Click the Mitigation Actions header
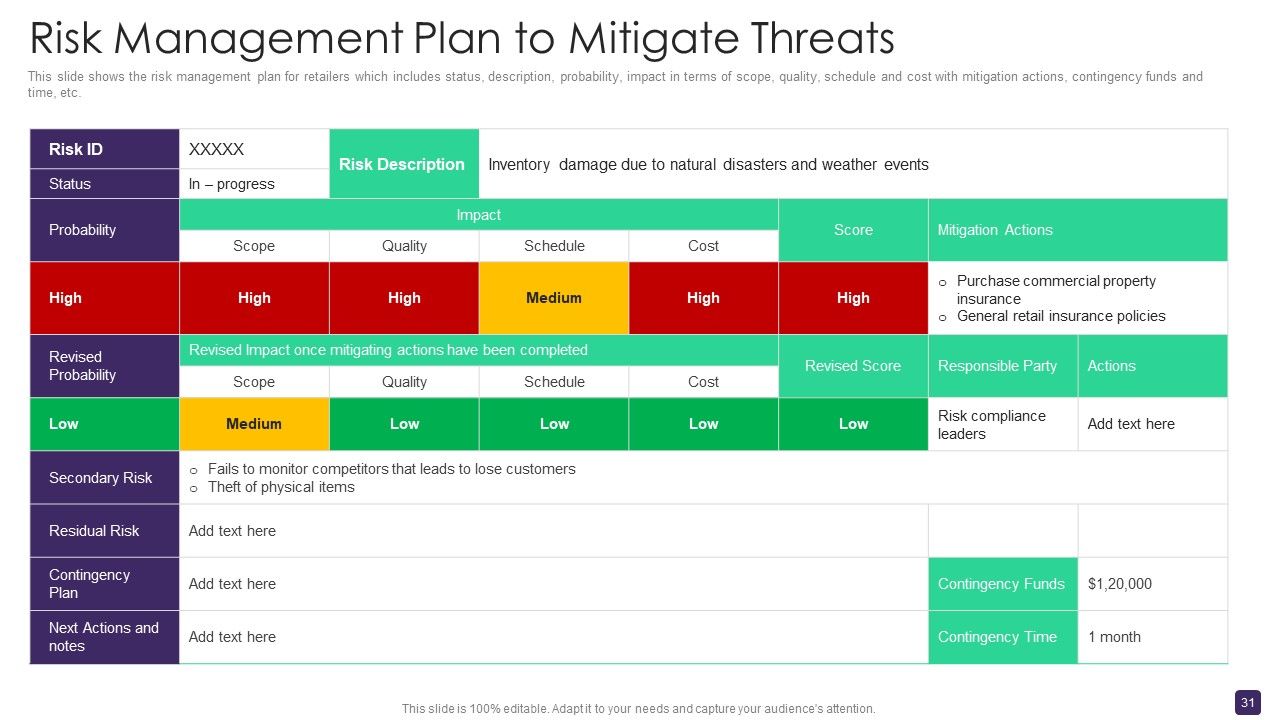 1078,230
